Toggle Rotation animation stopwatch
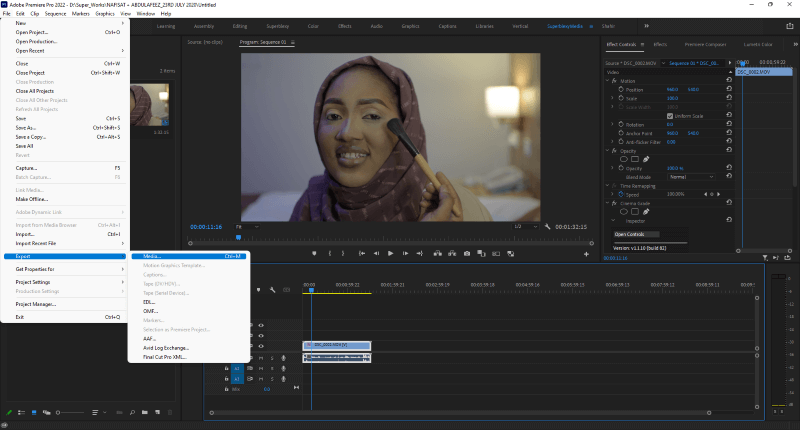800x430 pixels. coord(621,124)
